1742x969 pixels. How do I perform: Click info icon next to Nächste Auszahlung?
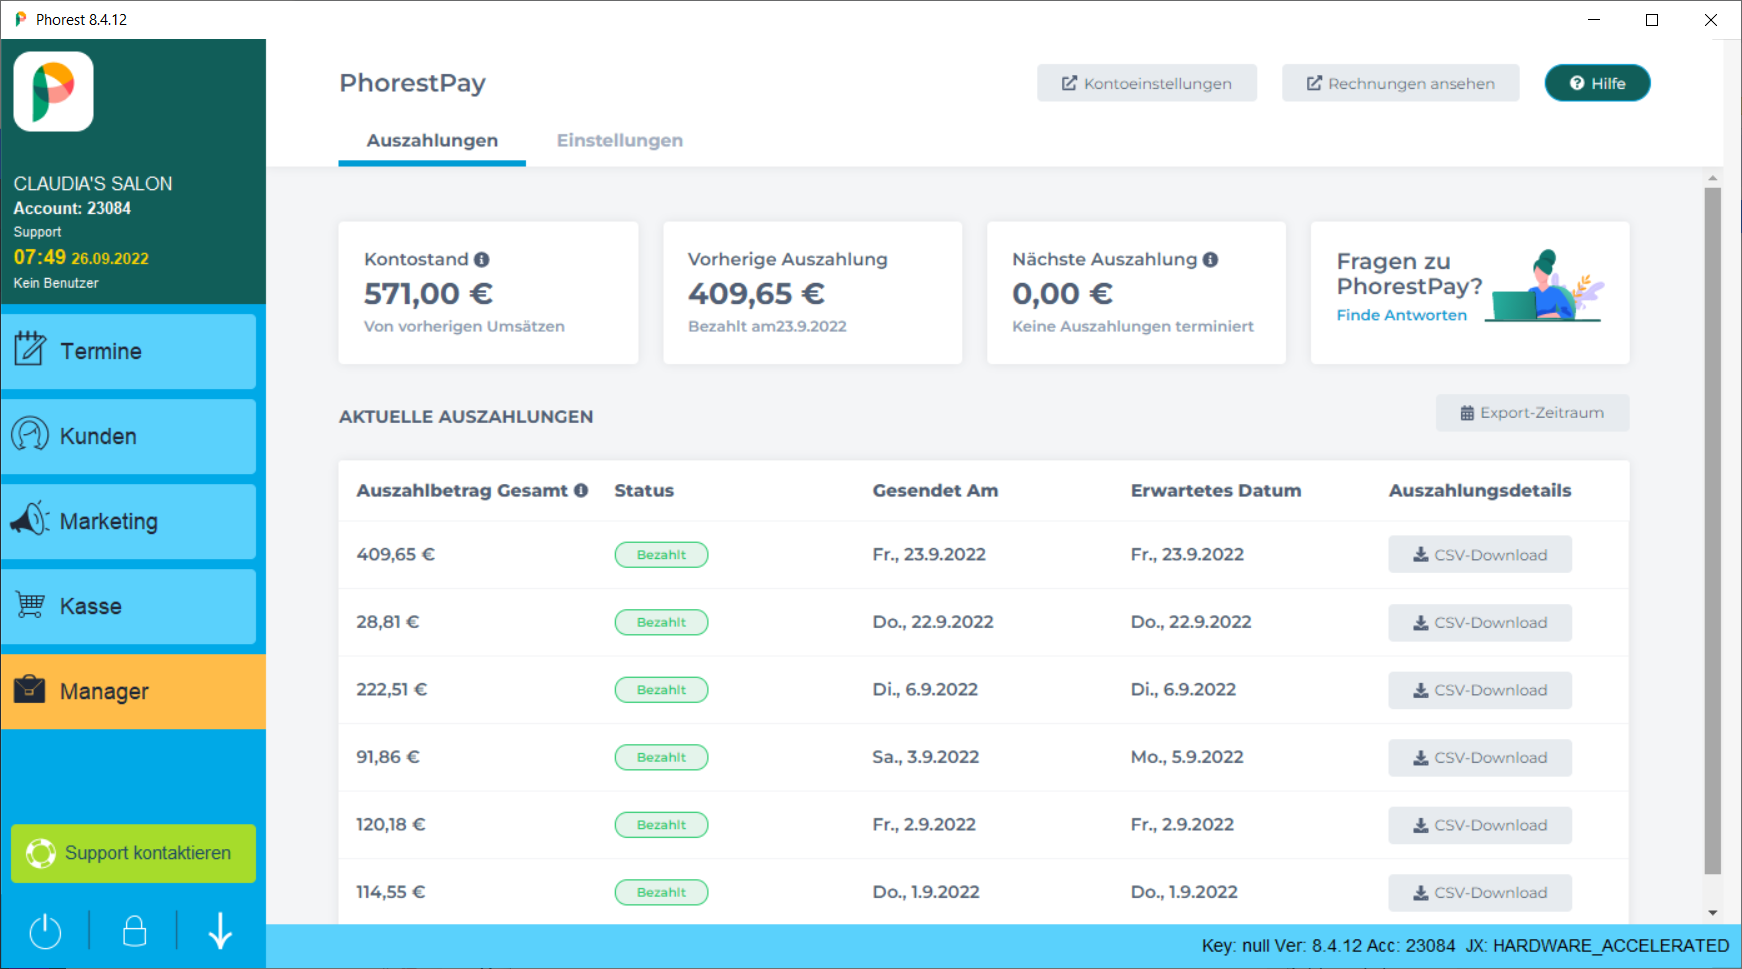tap(1211, 260)
